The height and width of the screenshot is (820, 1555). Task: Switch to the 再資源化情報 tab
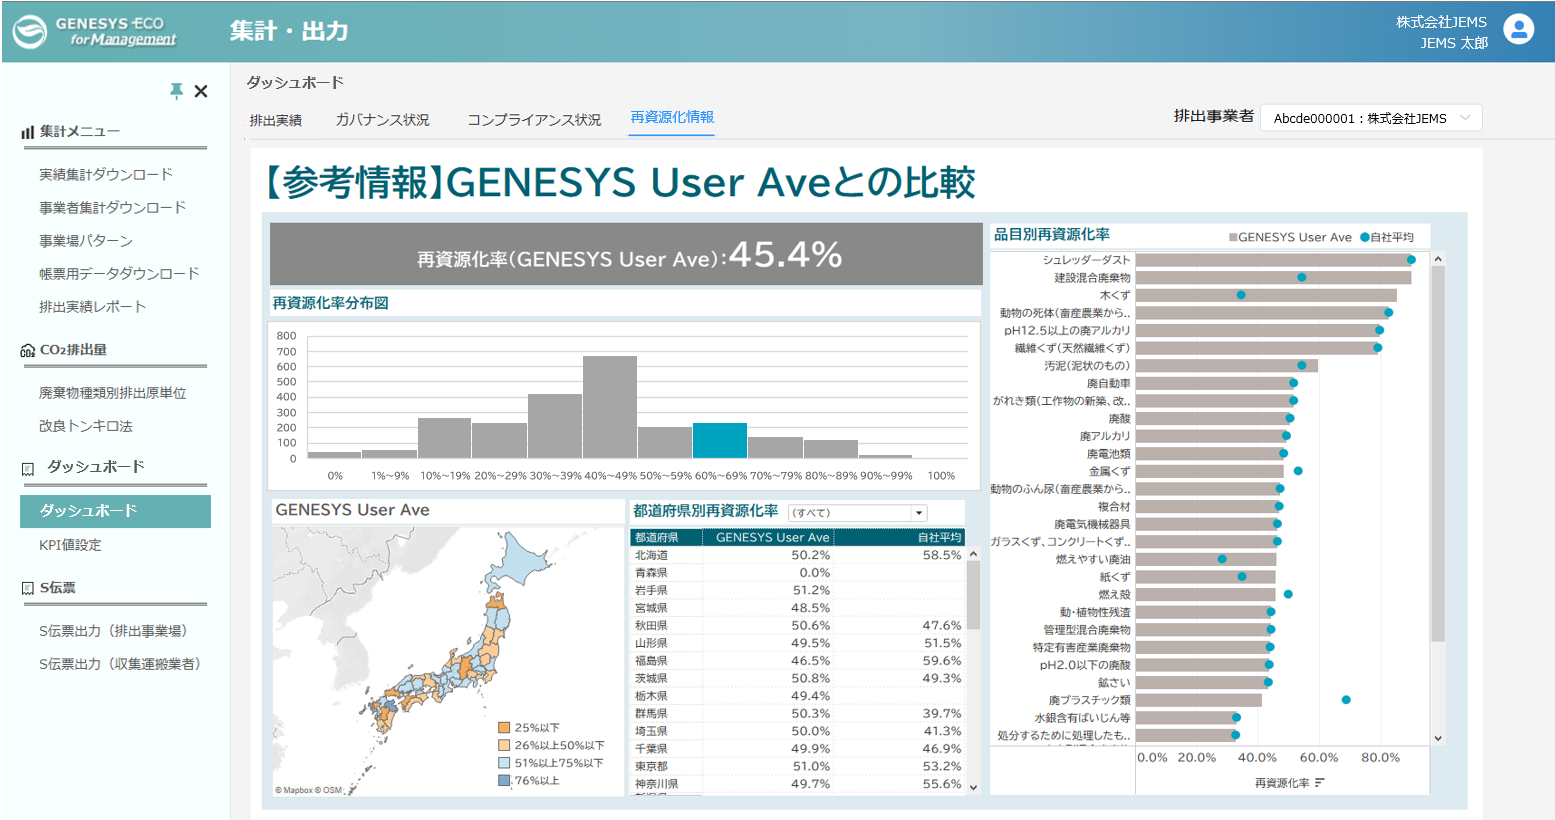[x=672, y=118]
